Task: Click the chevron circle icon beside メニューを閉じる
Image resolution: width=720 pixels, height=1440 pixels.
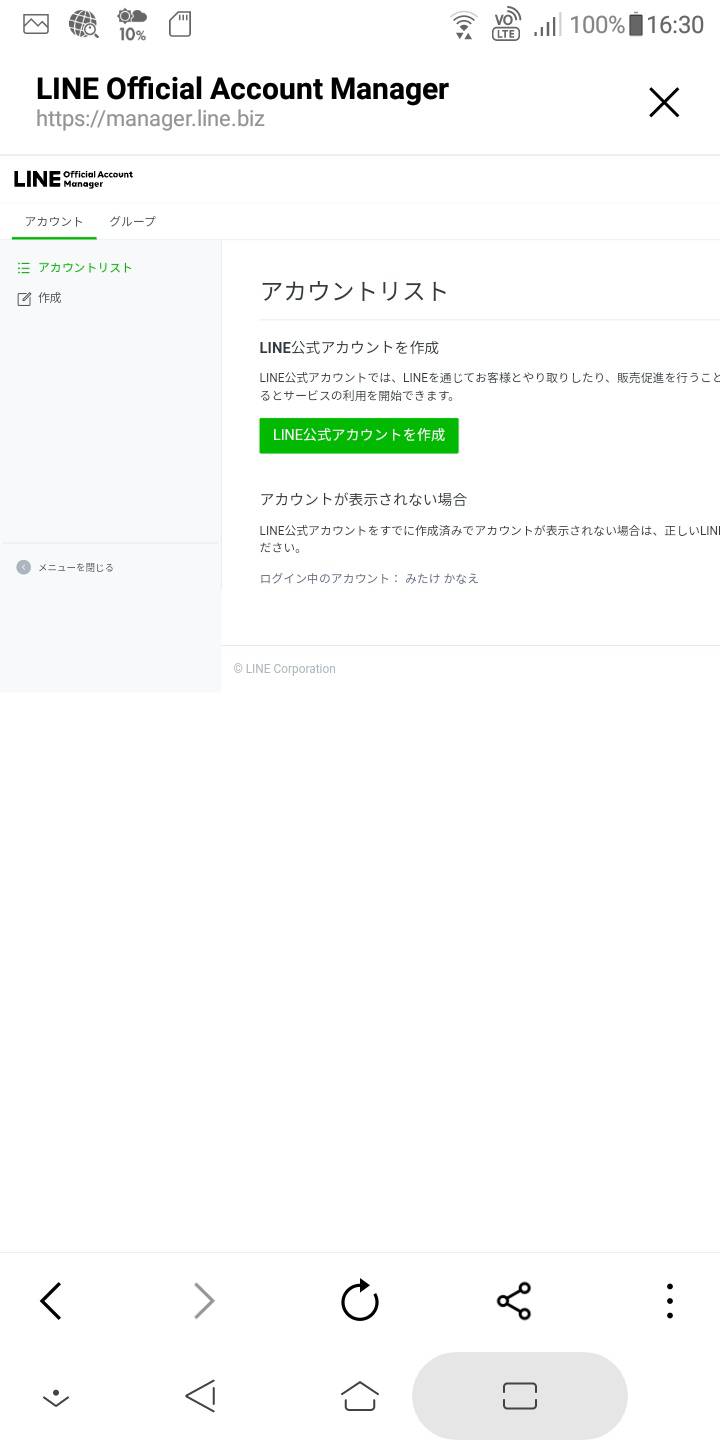Action: coord(24,567)
